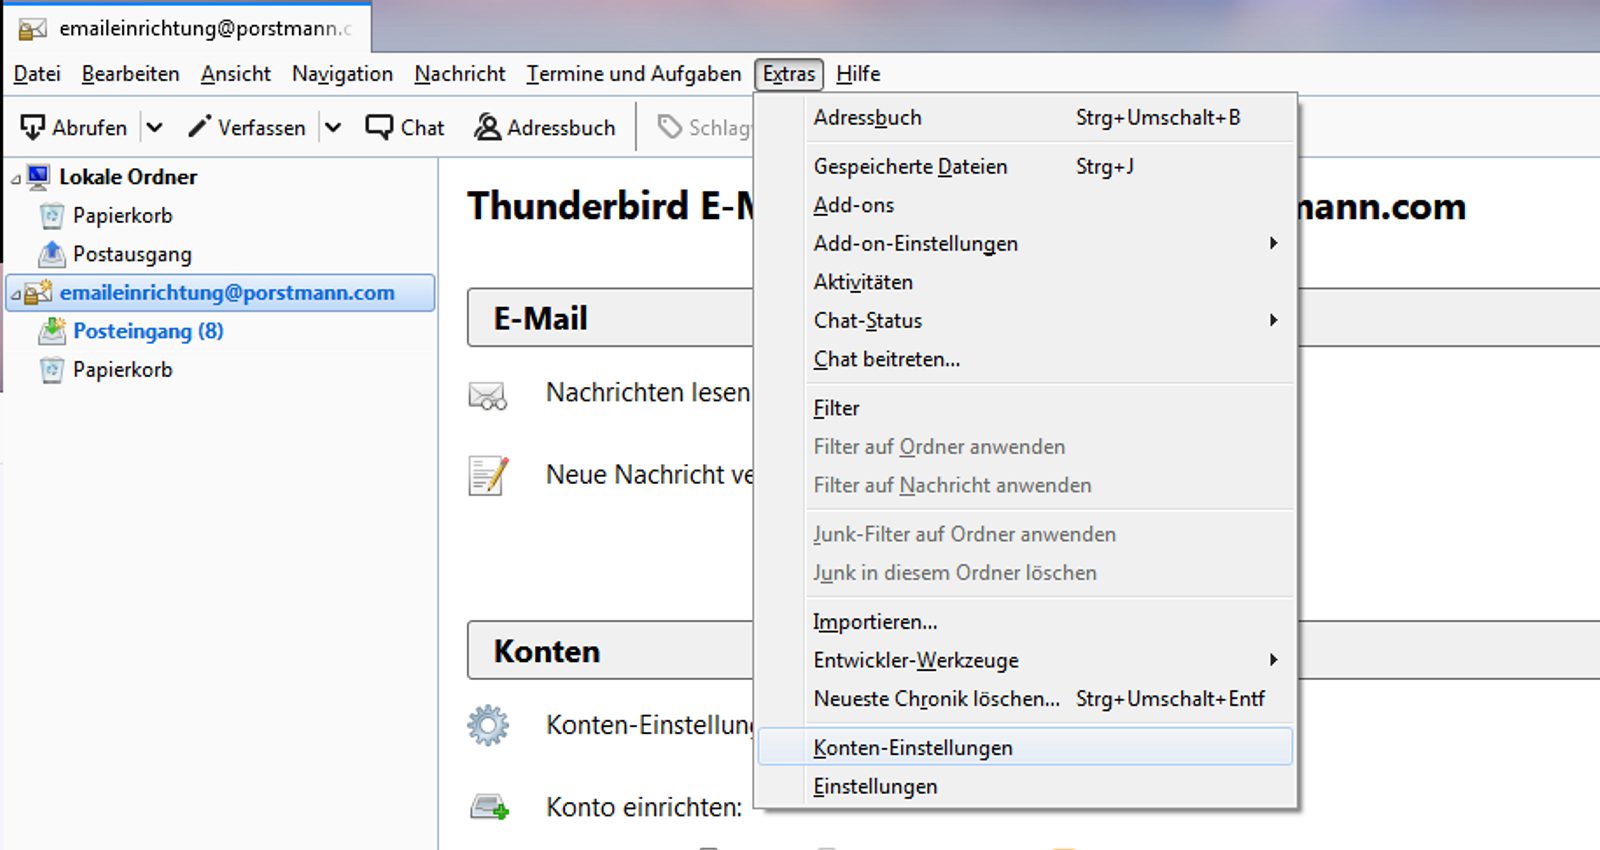Open the Bearbeiten menu
The height and width of the screenshot is (850, 1600).
point(131,74)
